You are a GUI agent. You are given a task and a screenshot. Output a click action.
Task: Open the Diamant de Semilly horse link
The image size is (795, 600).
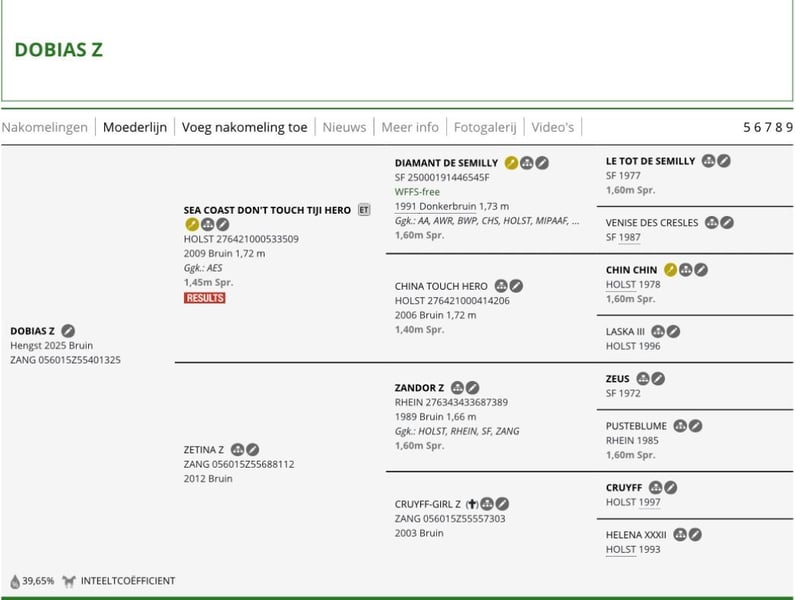coord(446,163)
